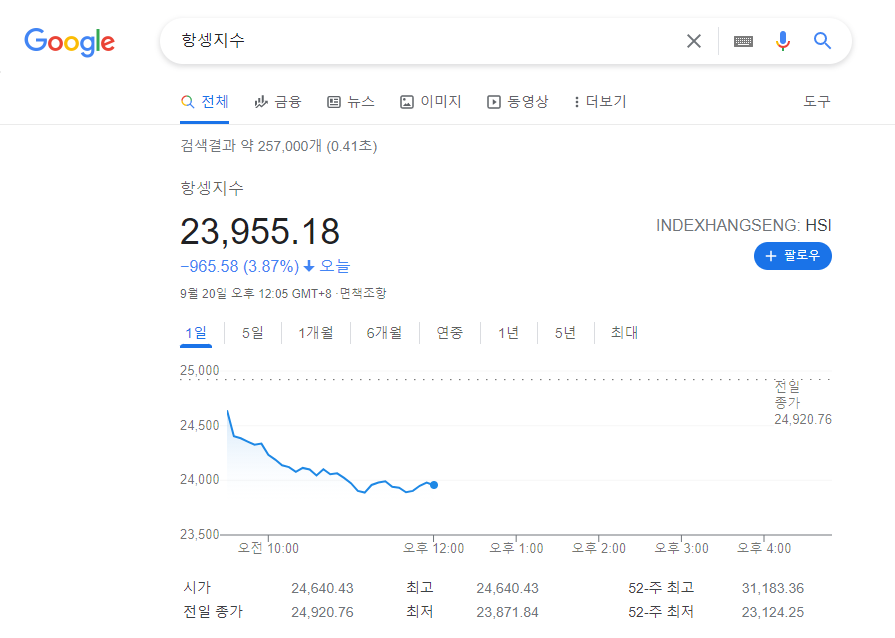This screenshot has width=895, height=638.
Task: Expand the 더보기 more menu
Action: tap(600, 102)
